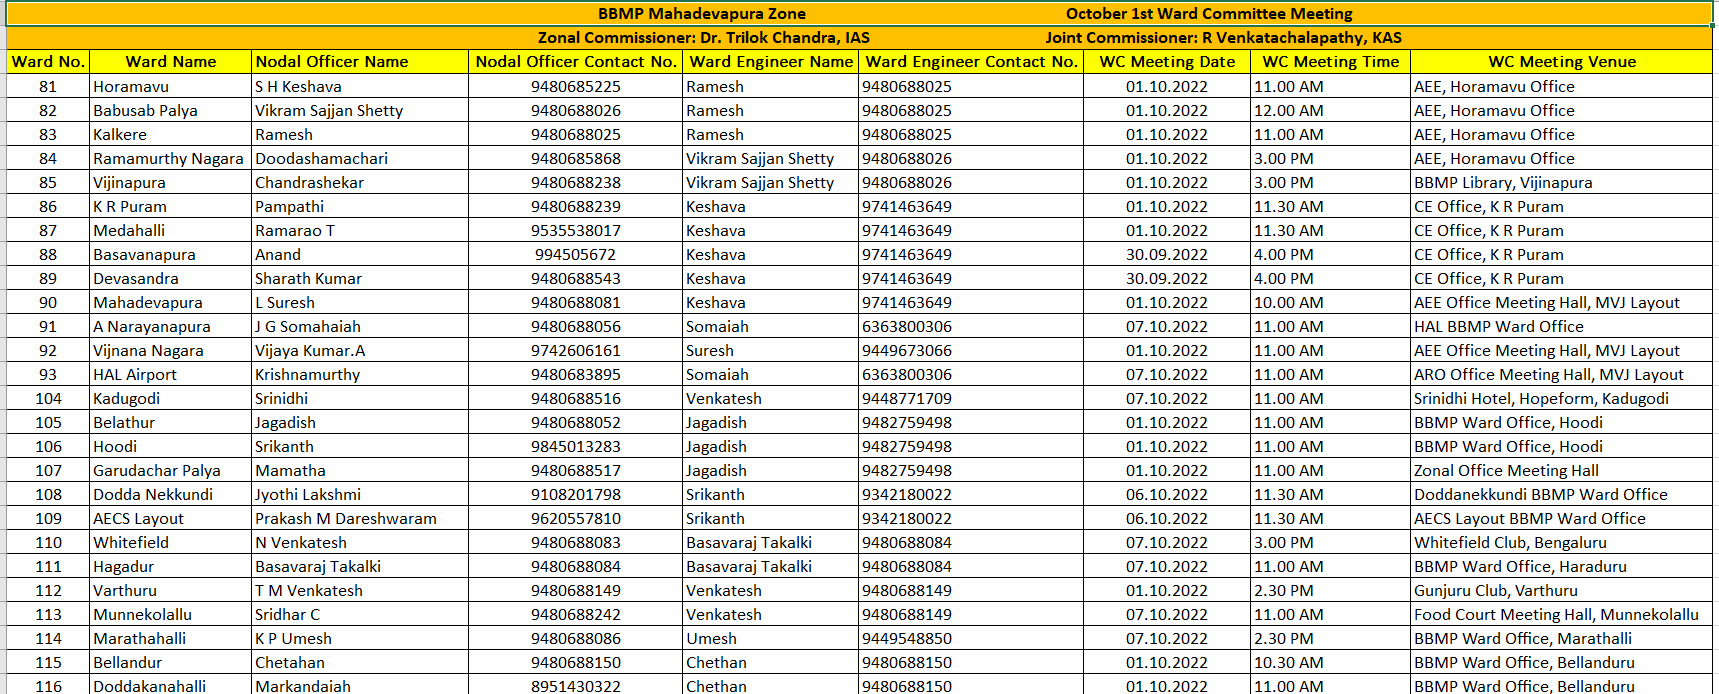Select ward name 'Belathur'
Image resolution: width=1719 pixels, height=694 pixels.
tap(171, 423)
